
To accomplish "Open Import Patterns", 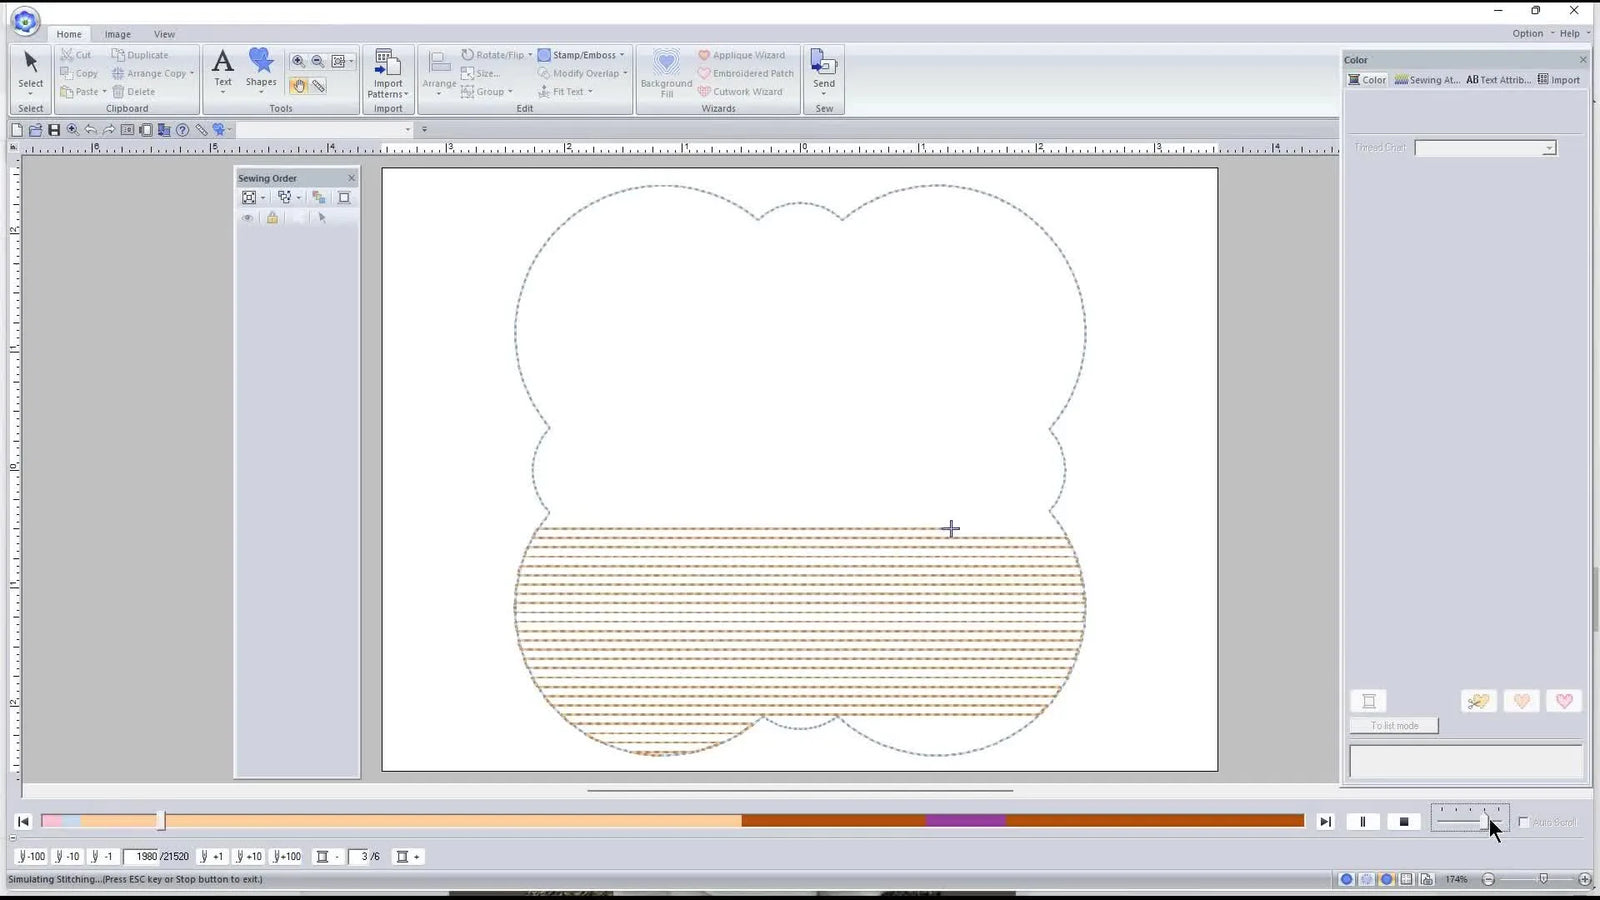I will coord(388,73).
